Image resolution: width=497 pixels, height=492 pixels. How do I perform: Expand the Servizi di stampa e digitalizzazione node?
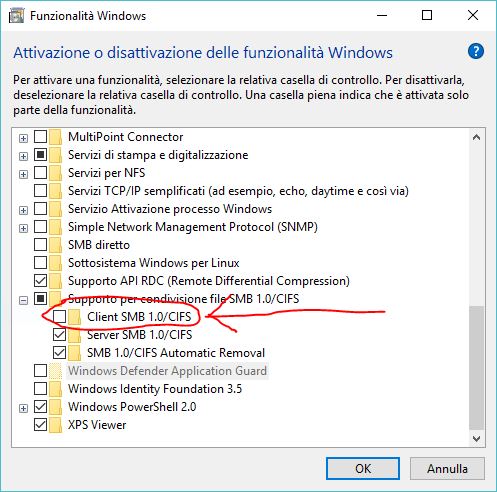23,156
